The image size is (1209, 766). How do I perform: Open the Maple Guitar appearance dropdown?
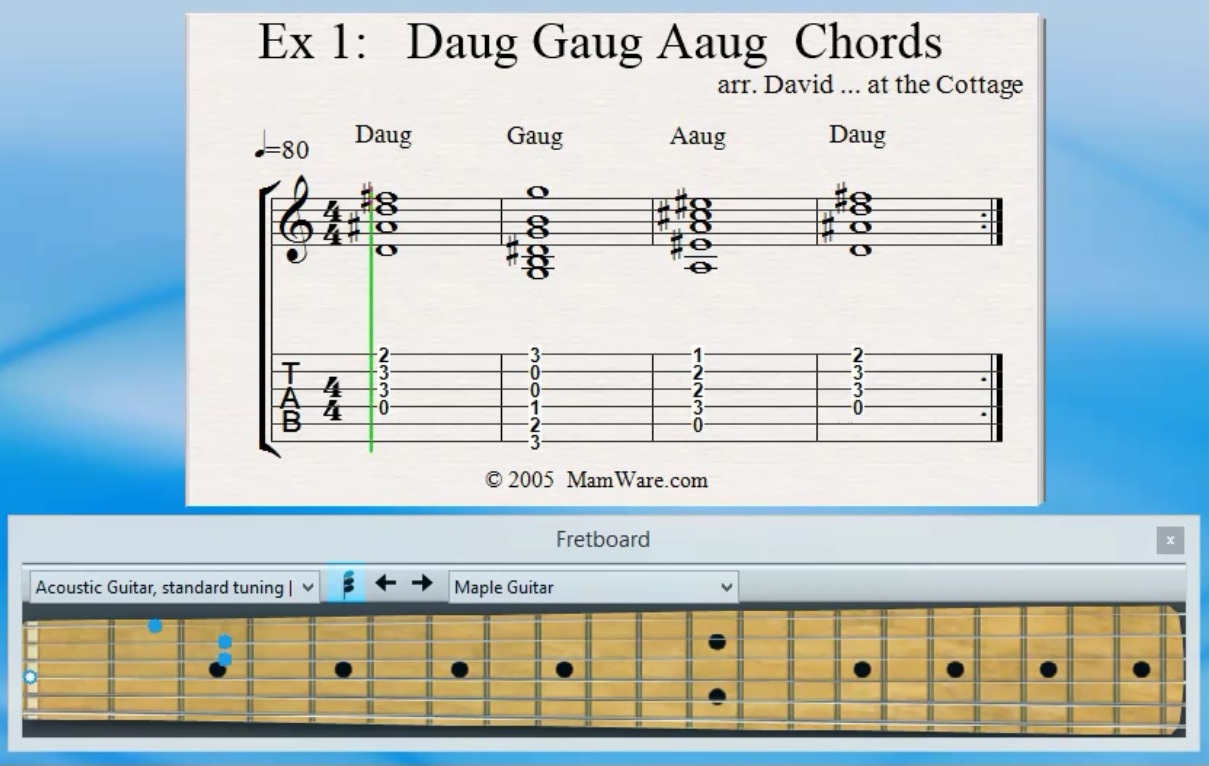coord(592,587)
